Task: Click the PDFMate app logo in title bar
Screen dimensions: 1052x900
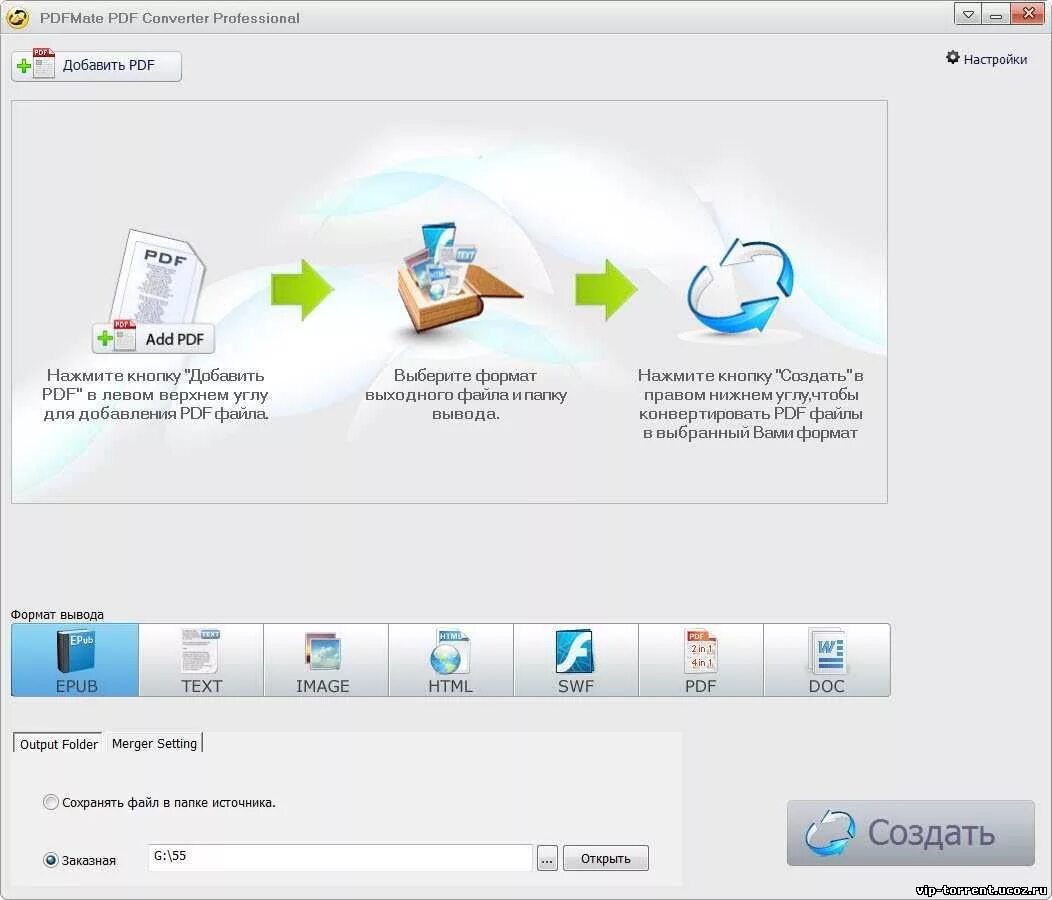Action: pyautogui.click(x=17, y=18)
